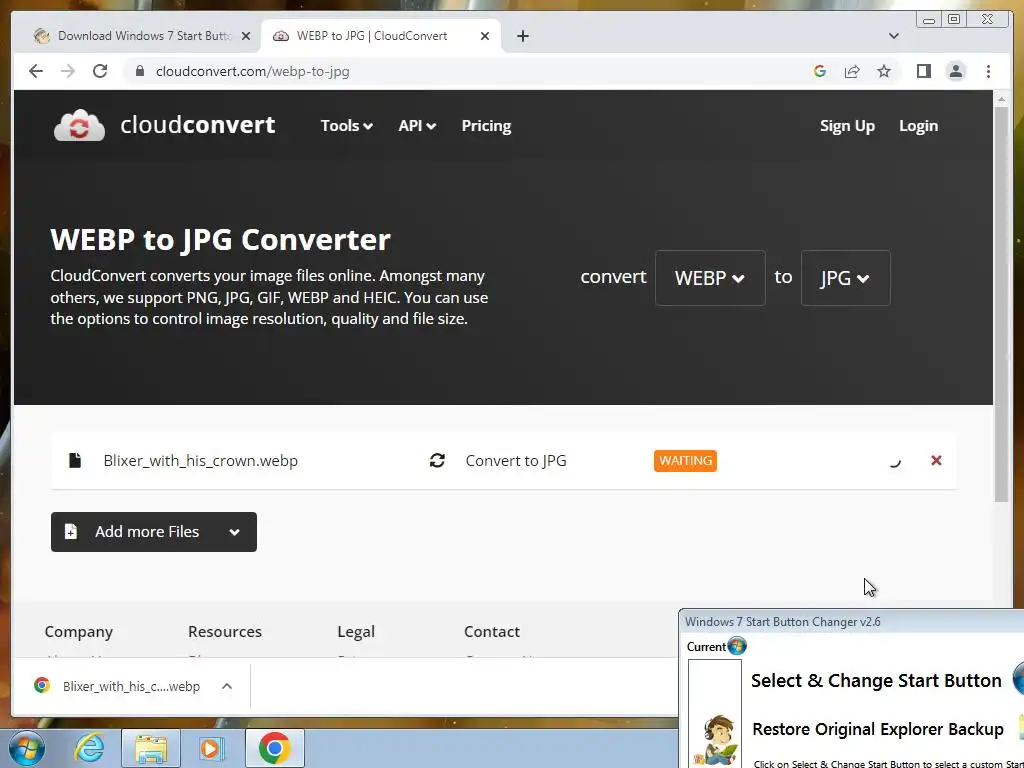Open the Chrome three-dot menu
This screenshot has height=768, width=1024.
(988, 71)
